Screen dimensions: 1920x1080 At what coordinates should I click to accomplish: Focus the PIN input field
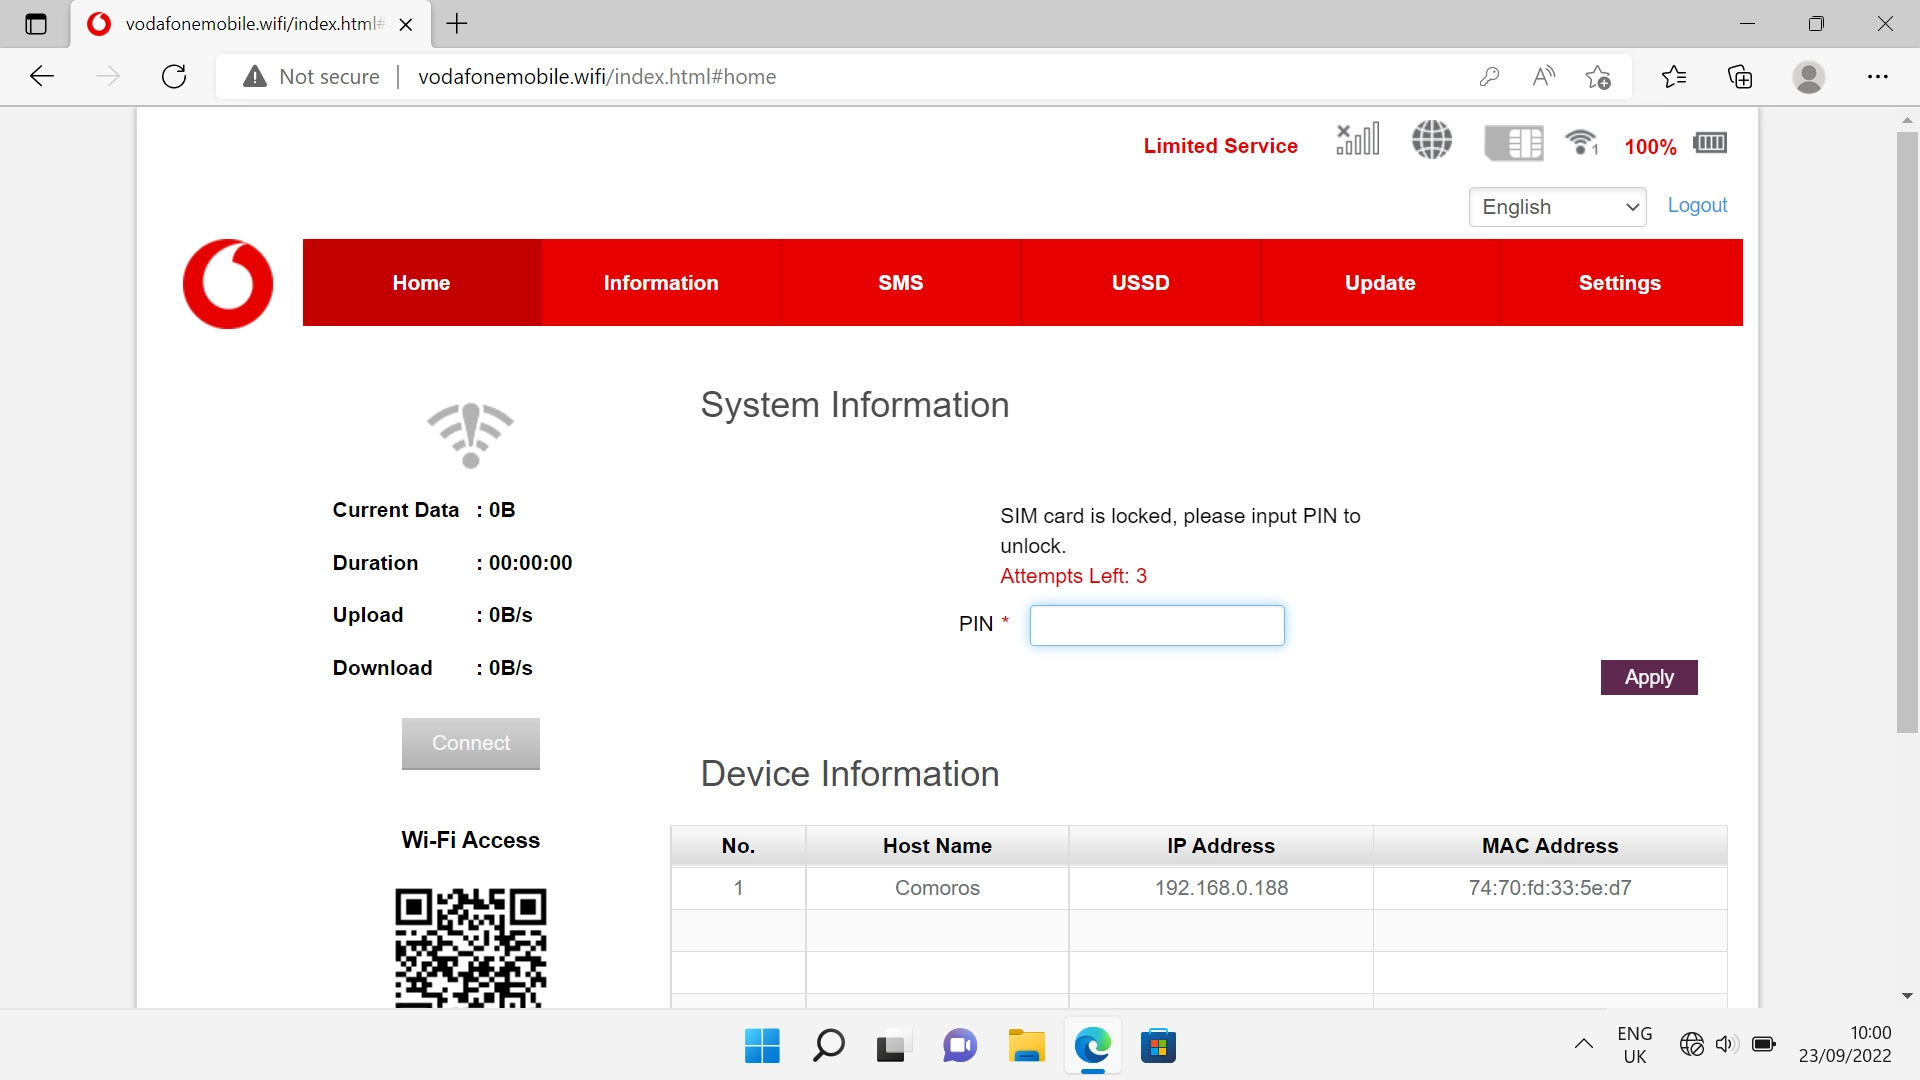(x=1157, y=625)
